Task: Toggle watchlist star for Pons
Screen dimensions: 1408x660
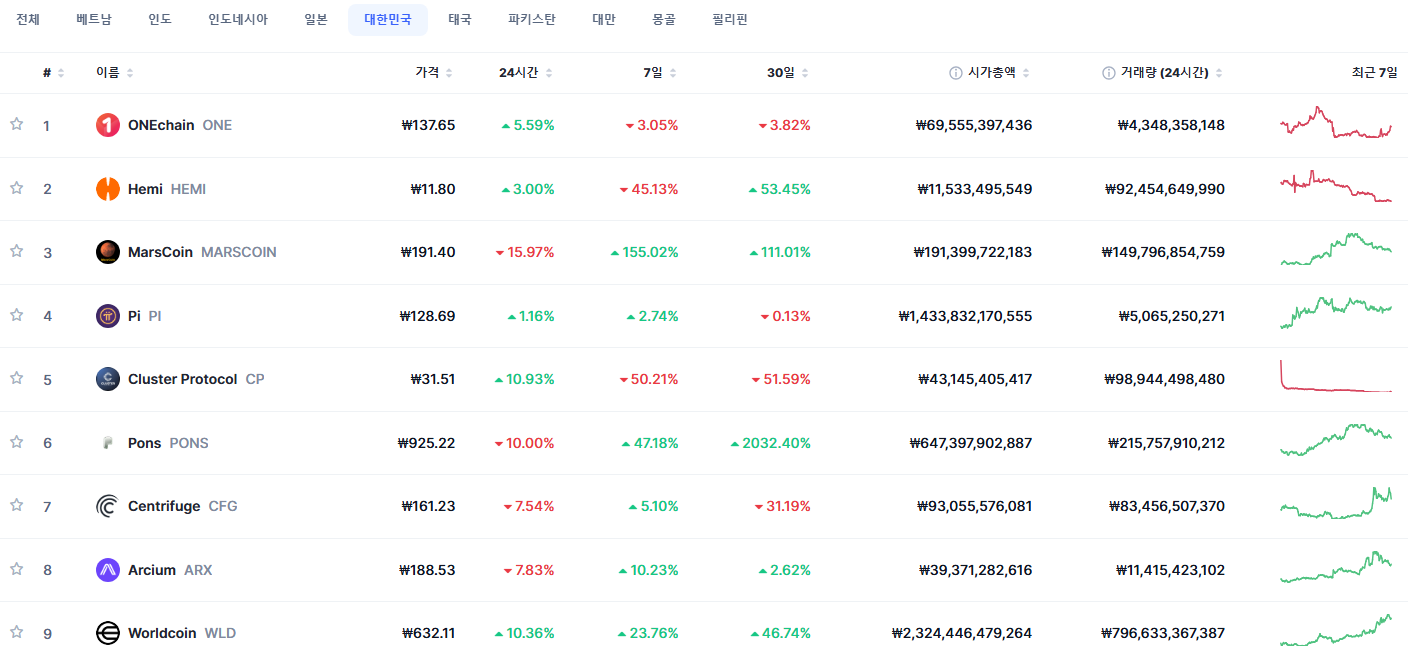Action: coord(16,441)
